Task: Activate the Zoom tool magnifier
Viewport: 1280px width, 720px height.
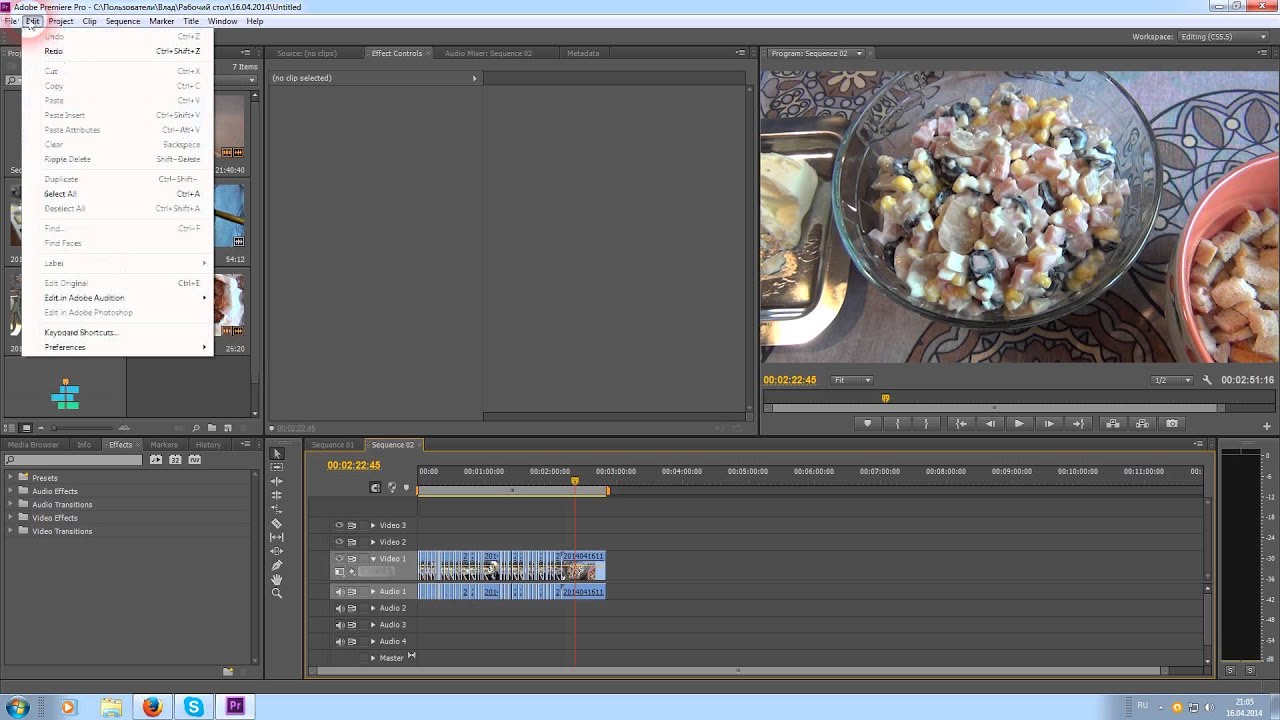Action: [277, 593]
